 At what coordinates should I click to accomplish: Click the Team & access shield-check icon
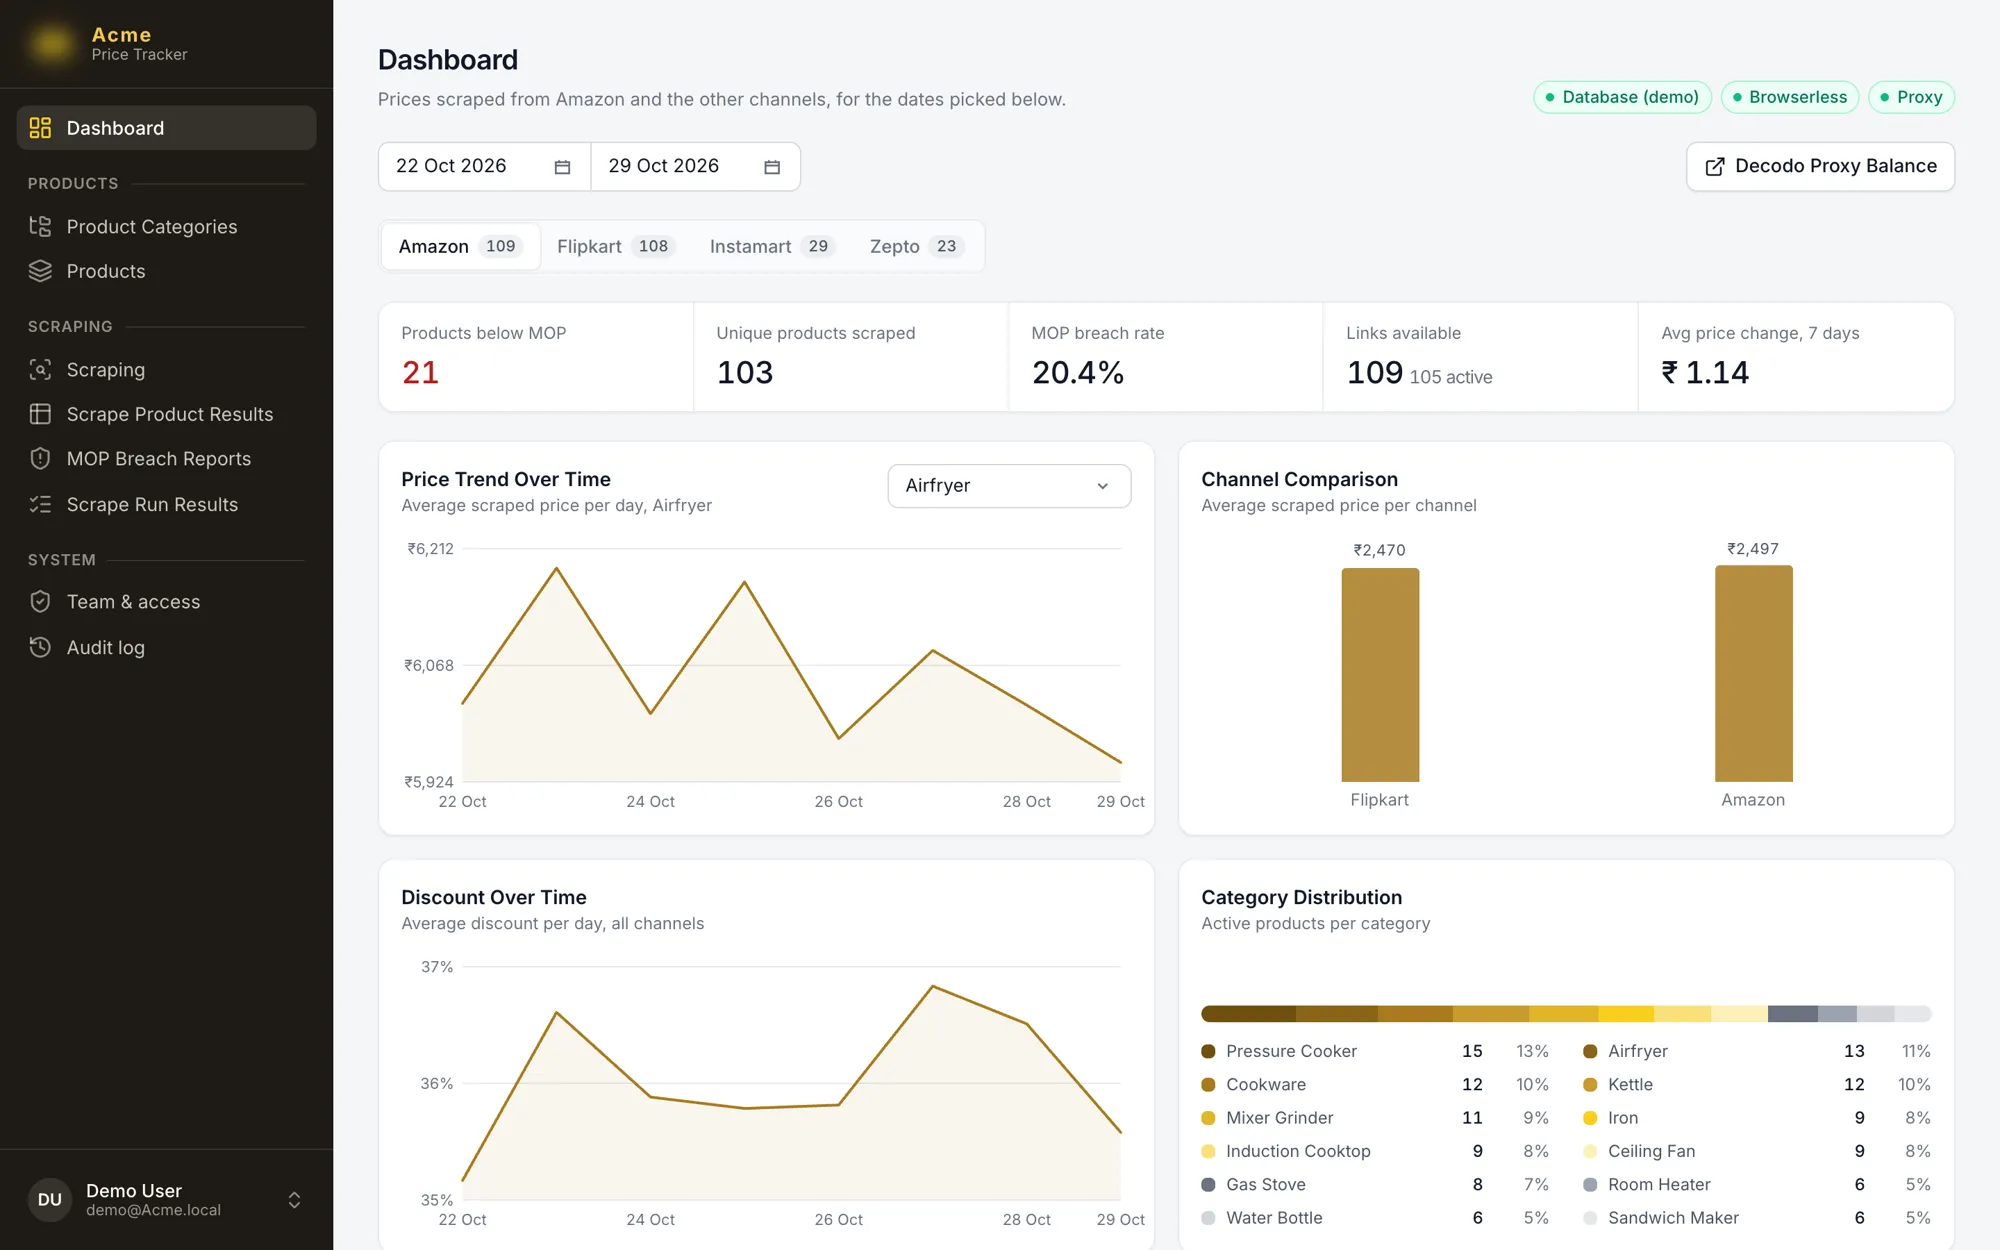40,602
